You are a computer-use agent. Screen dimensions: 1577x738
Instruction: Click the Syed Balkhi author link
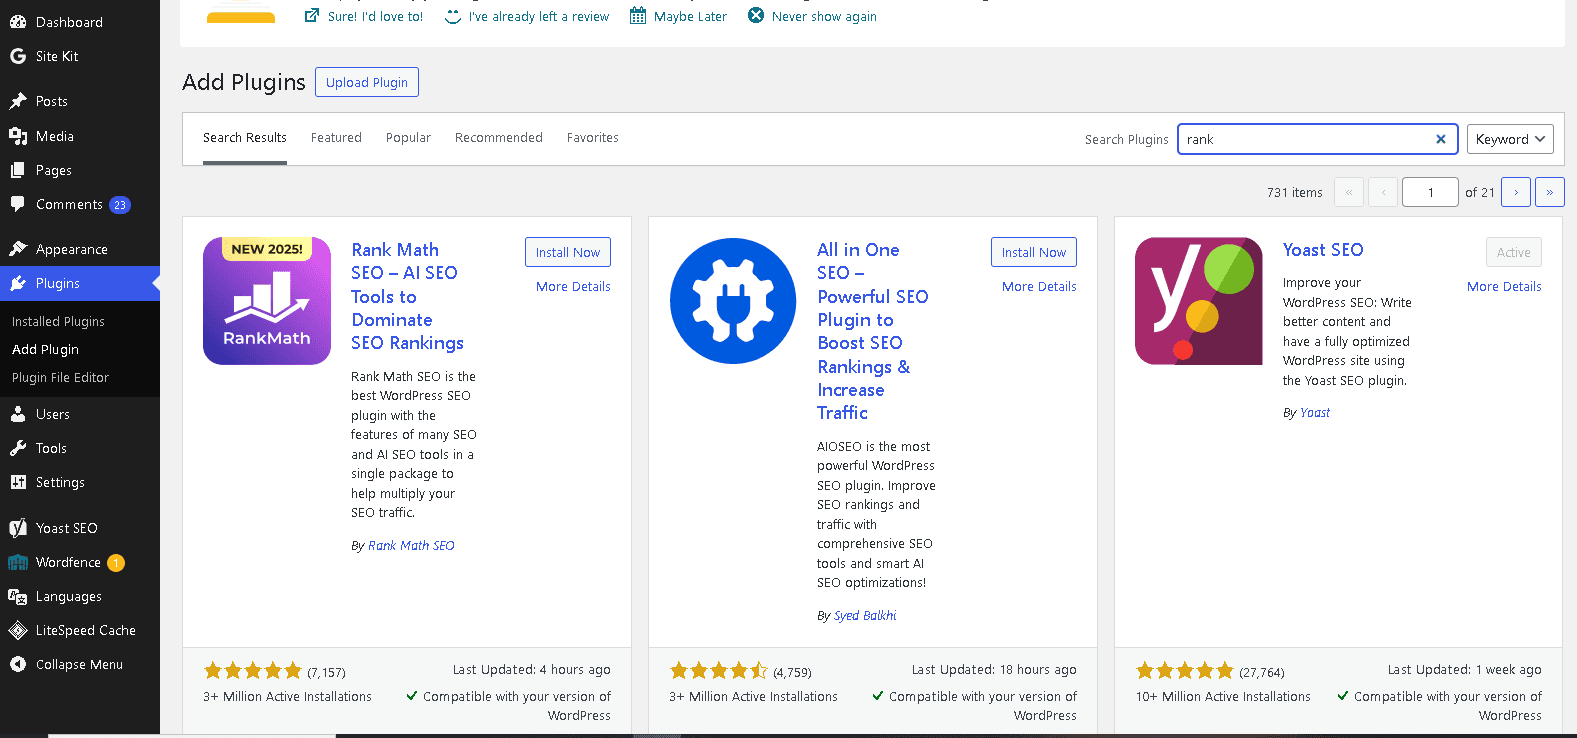pyautogui.click(x=865, y=615)
